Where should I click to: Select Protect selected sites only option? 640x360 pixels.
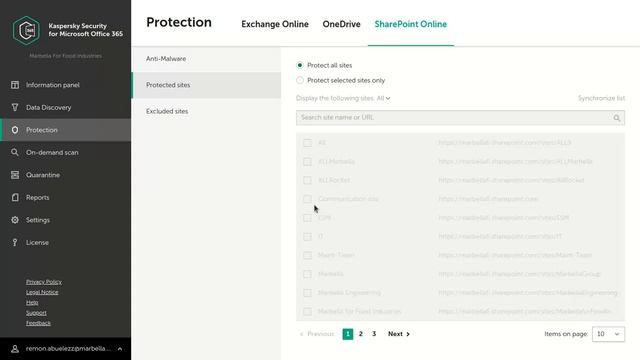coord(300,80)
